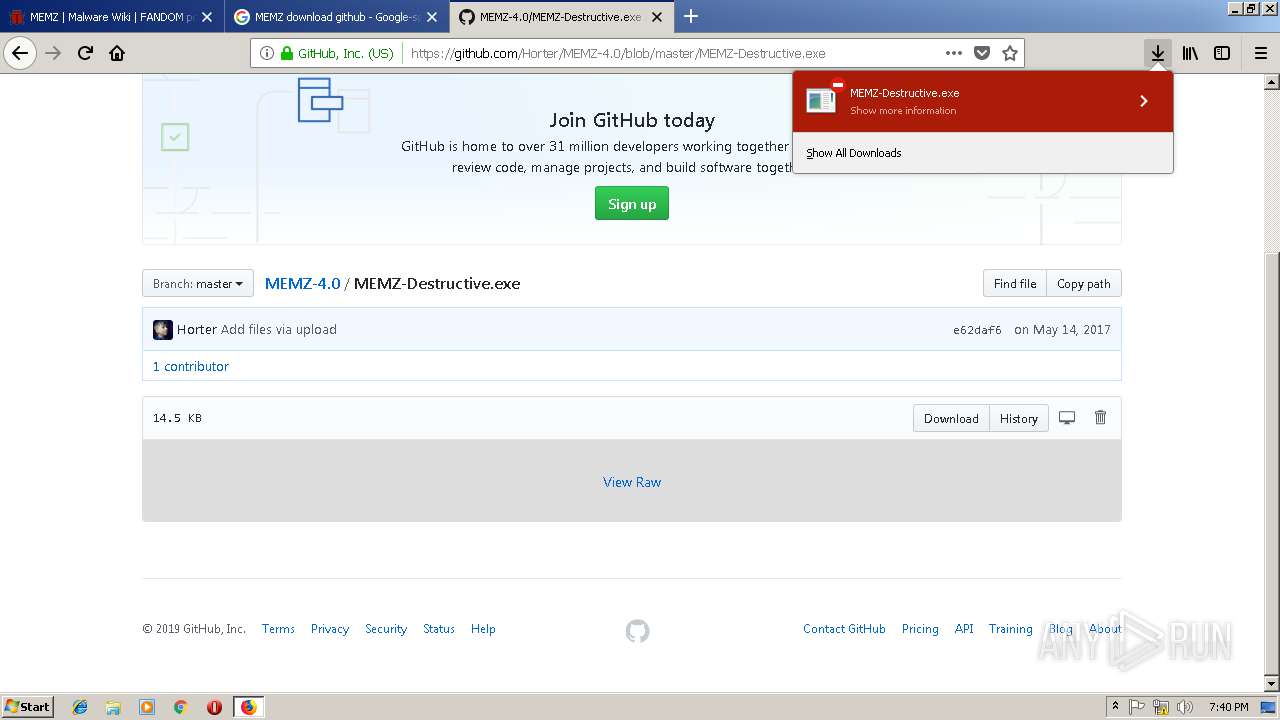The height and width of the screenshot is (720, 1280).
Task: Open the Firefox home page icon
Action: (x=117, y=53)
